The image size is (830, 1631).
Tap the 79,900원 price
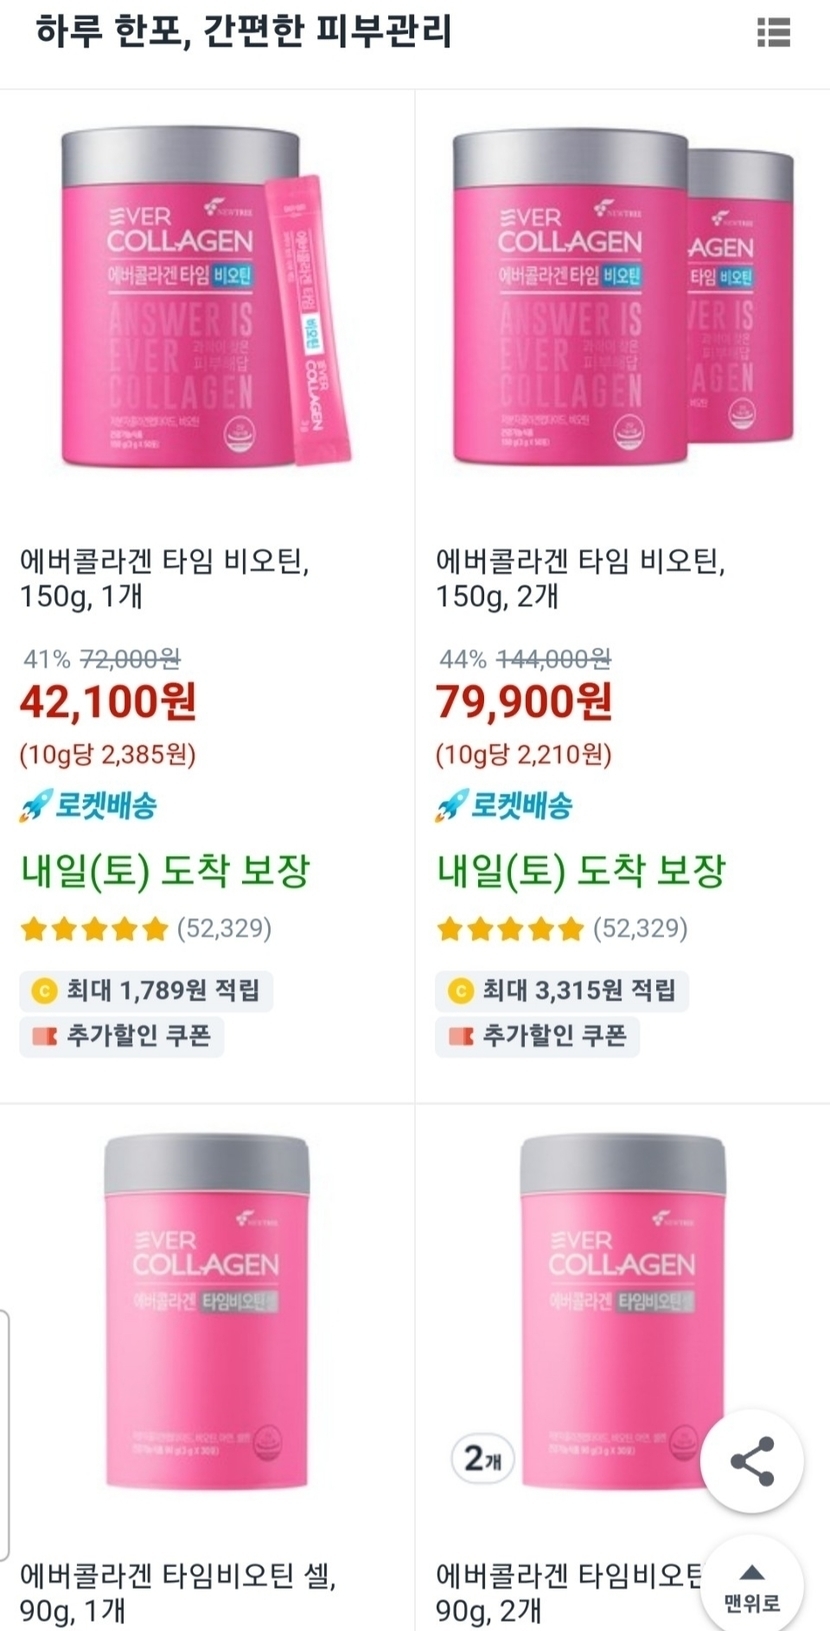(x=524, y=702)
